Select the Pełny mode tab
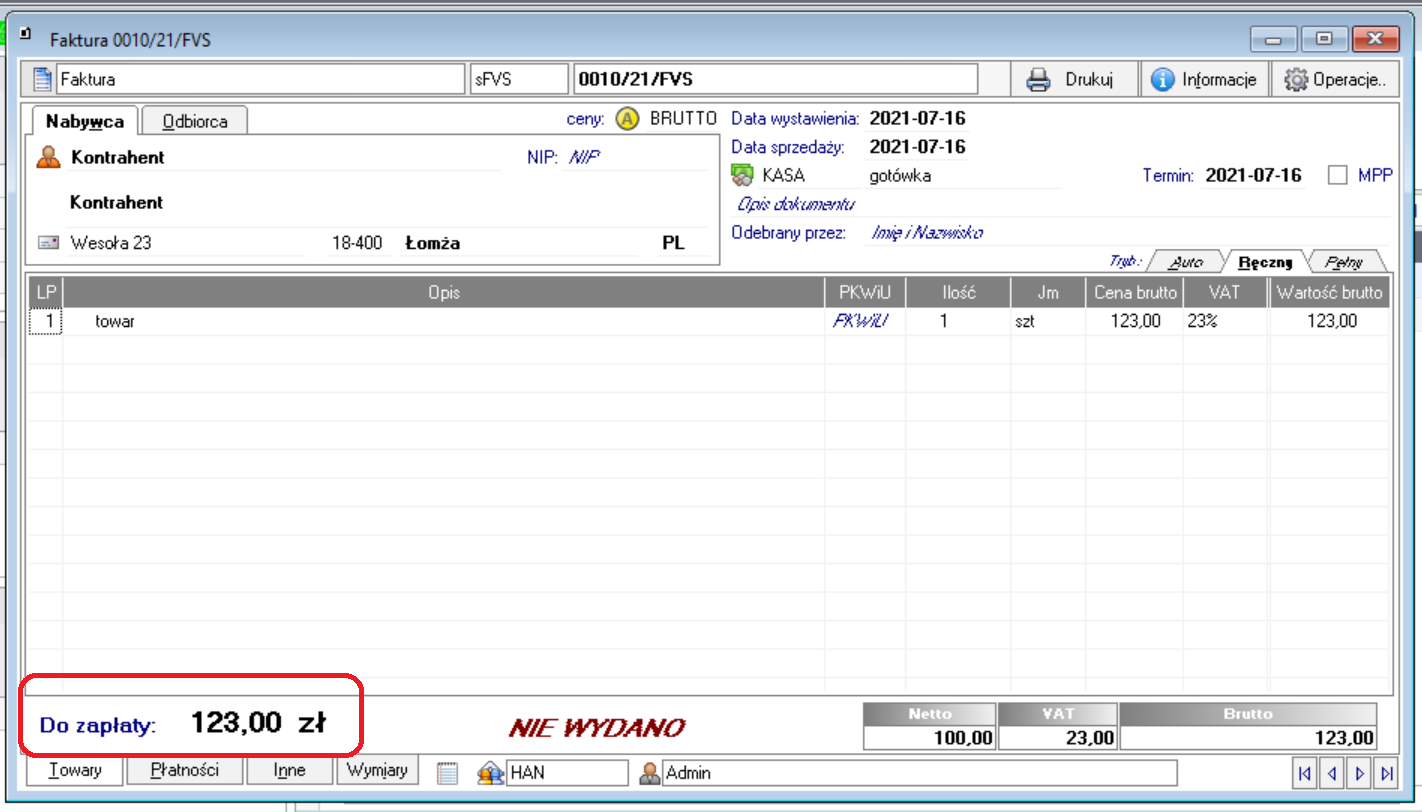This screenshot has height=812, width=1422. tap(1346, 263)
